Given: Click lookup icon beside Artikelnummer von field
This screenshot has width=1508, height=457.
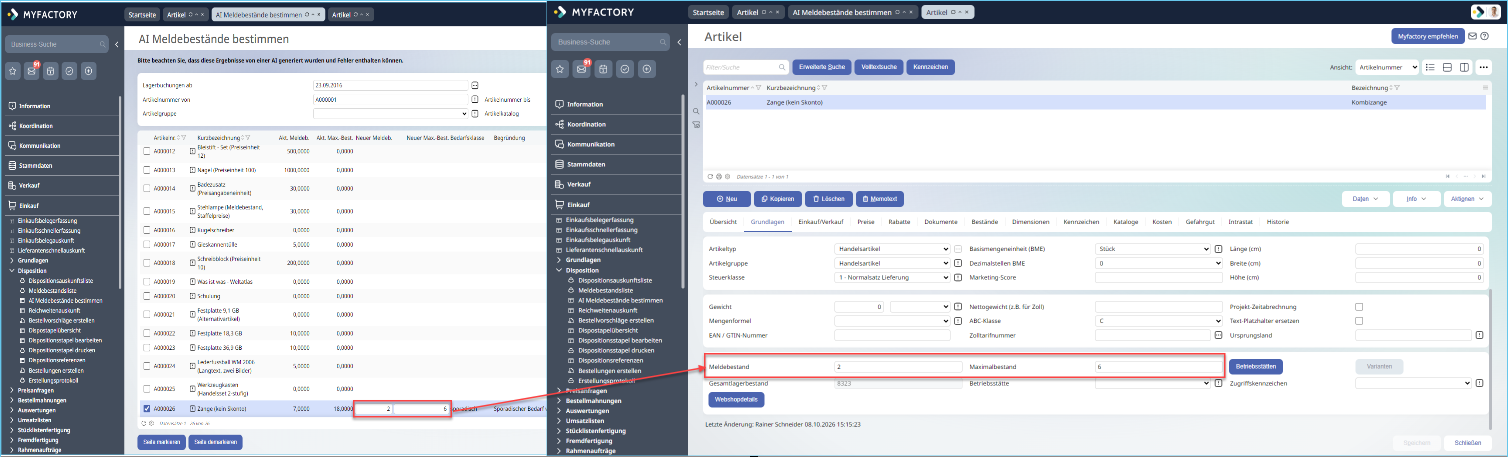Looking at the screenshot, I should tap(476, 100).
